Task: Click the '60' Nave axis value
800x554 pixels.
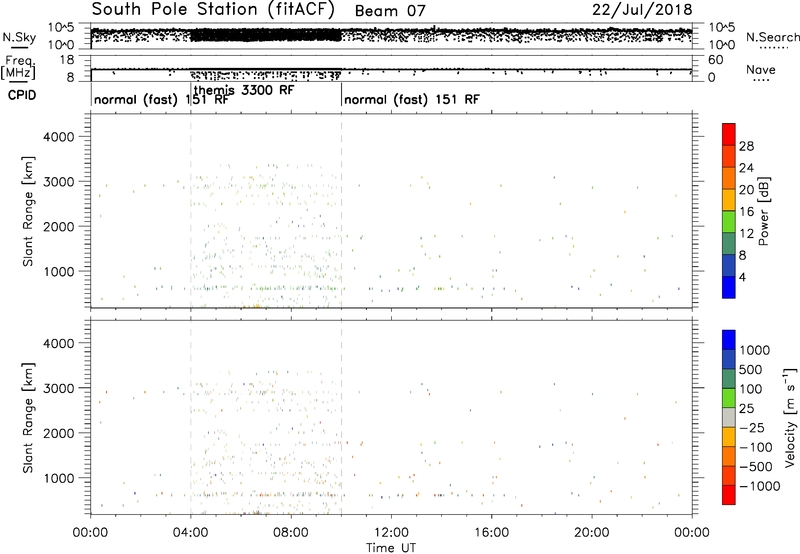Action: click(x=715, y=60)
